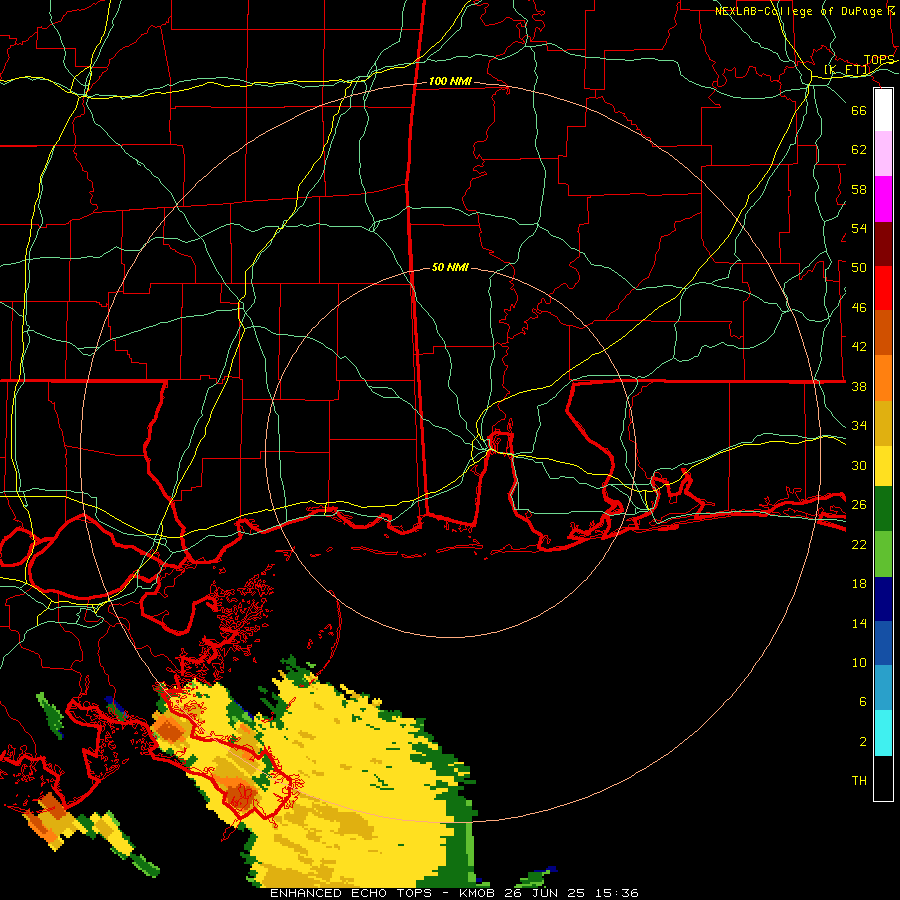
Task: Select the burnt orange legend band
Action: click(x=883, y=333)
